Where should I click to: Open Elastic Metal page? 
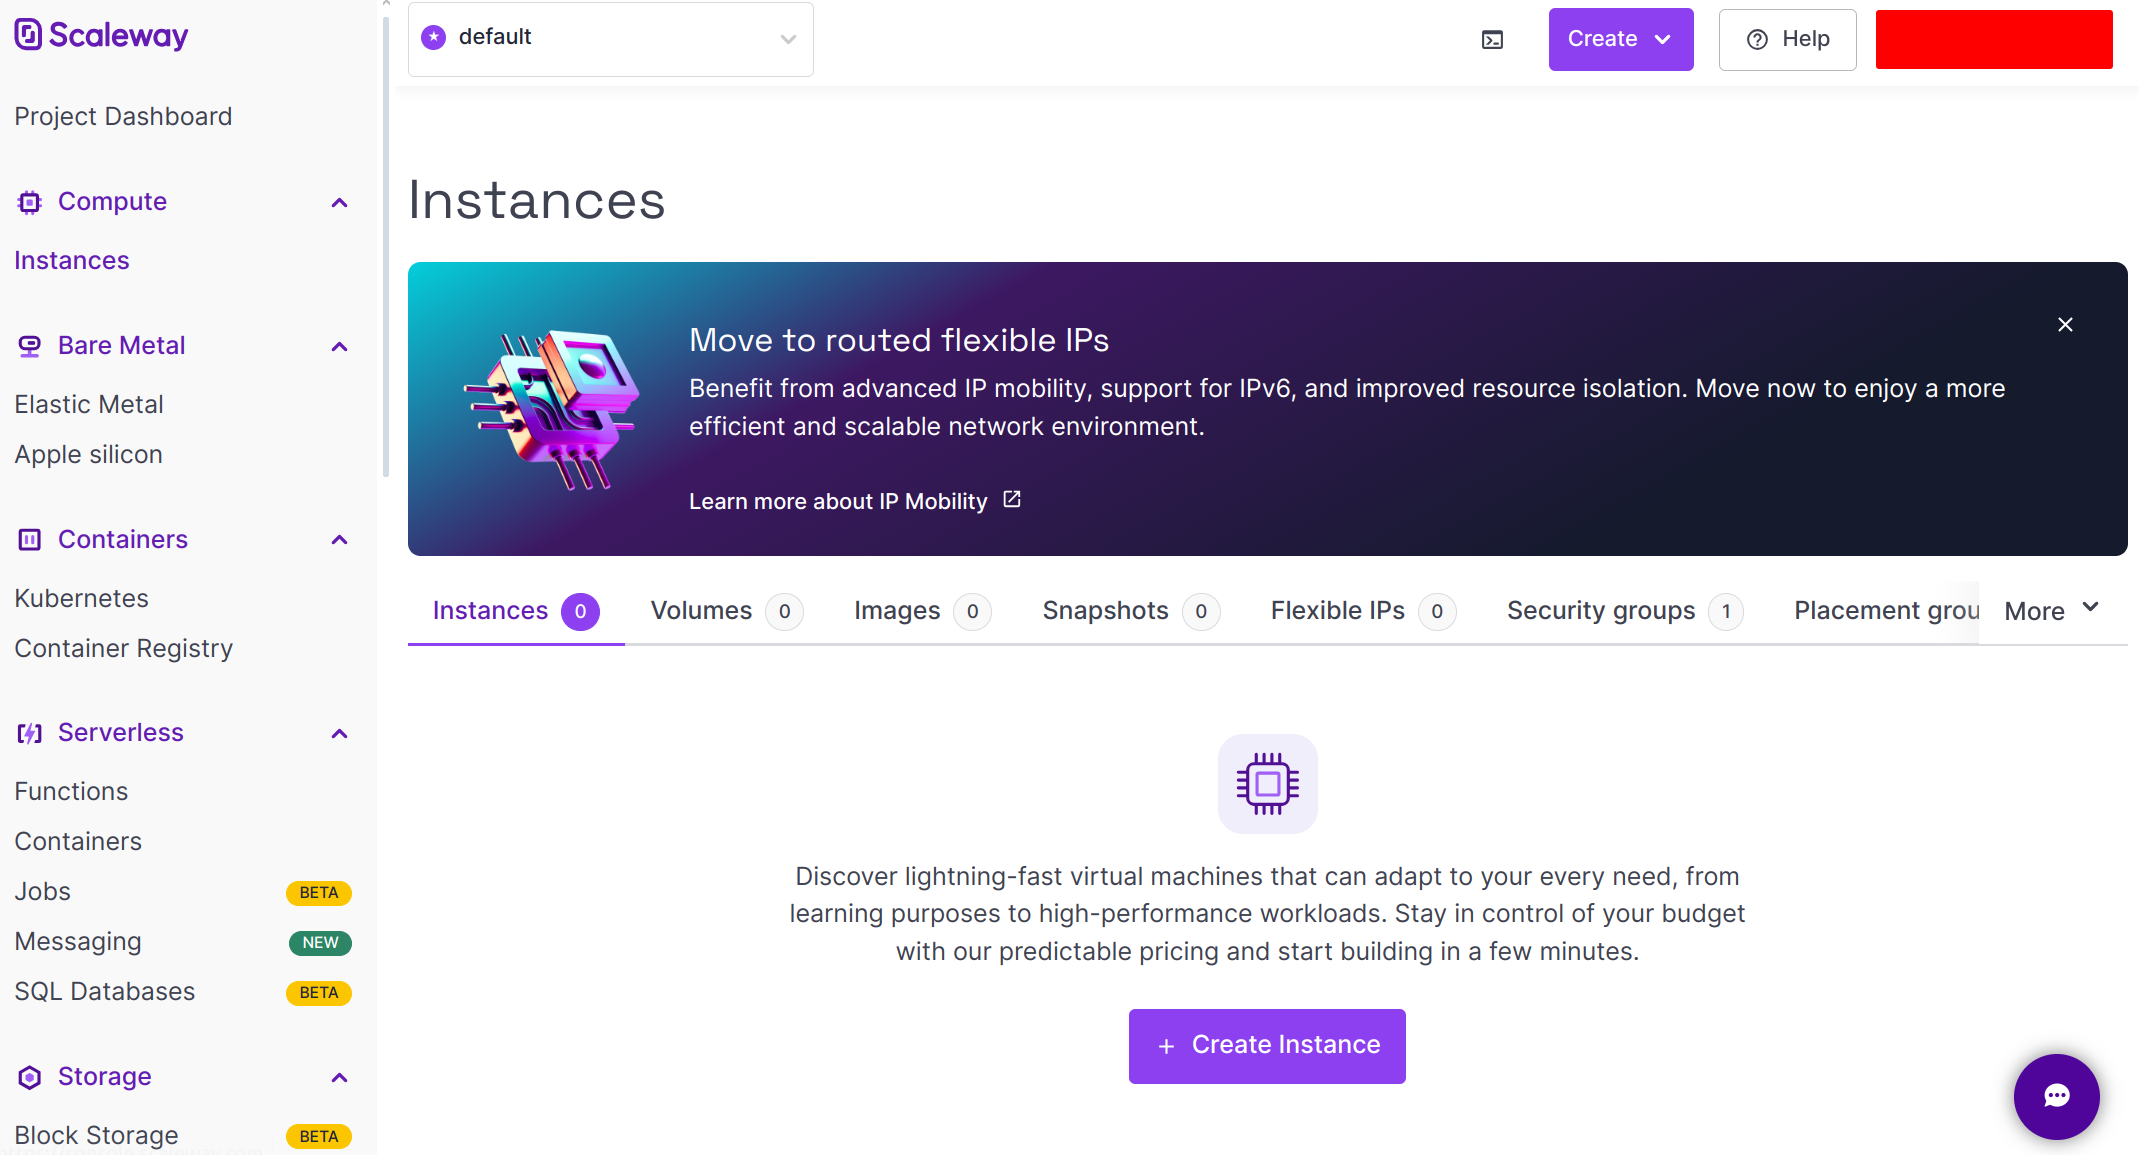89,405
